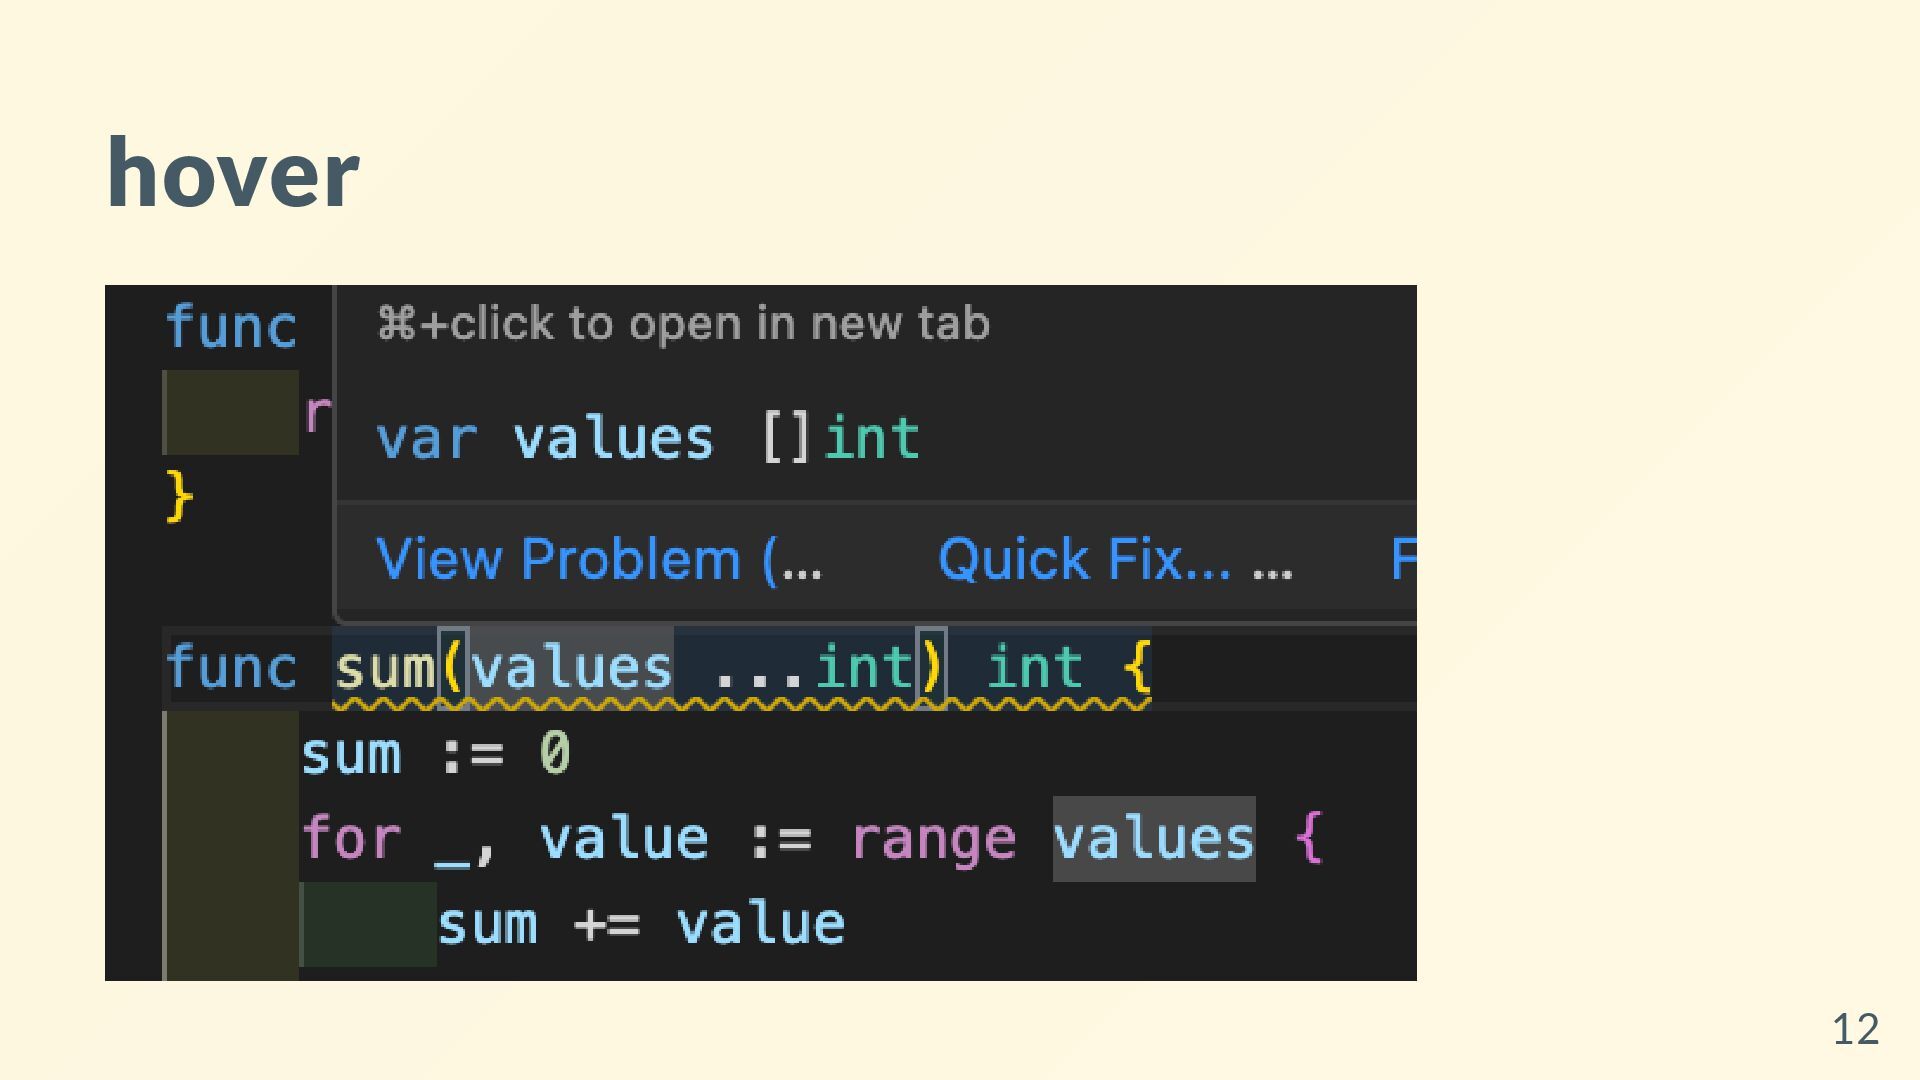The width and height of the screenshot is (1920, 1080).
Task: Click the ...int variadic type
Action: pos(813,668)
